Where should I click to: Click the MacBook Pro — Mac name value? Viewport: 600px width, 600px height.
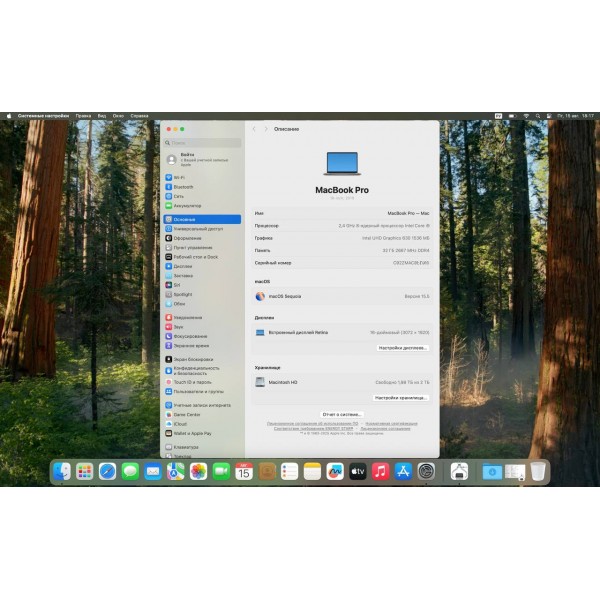coord(408,213)
